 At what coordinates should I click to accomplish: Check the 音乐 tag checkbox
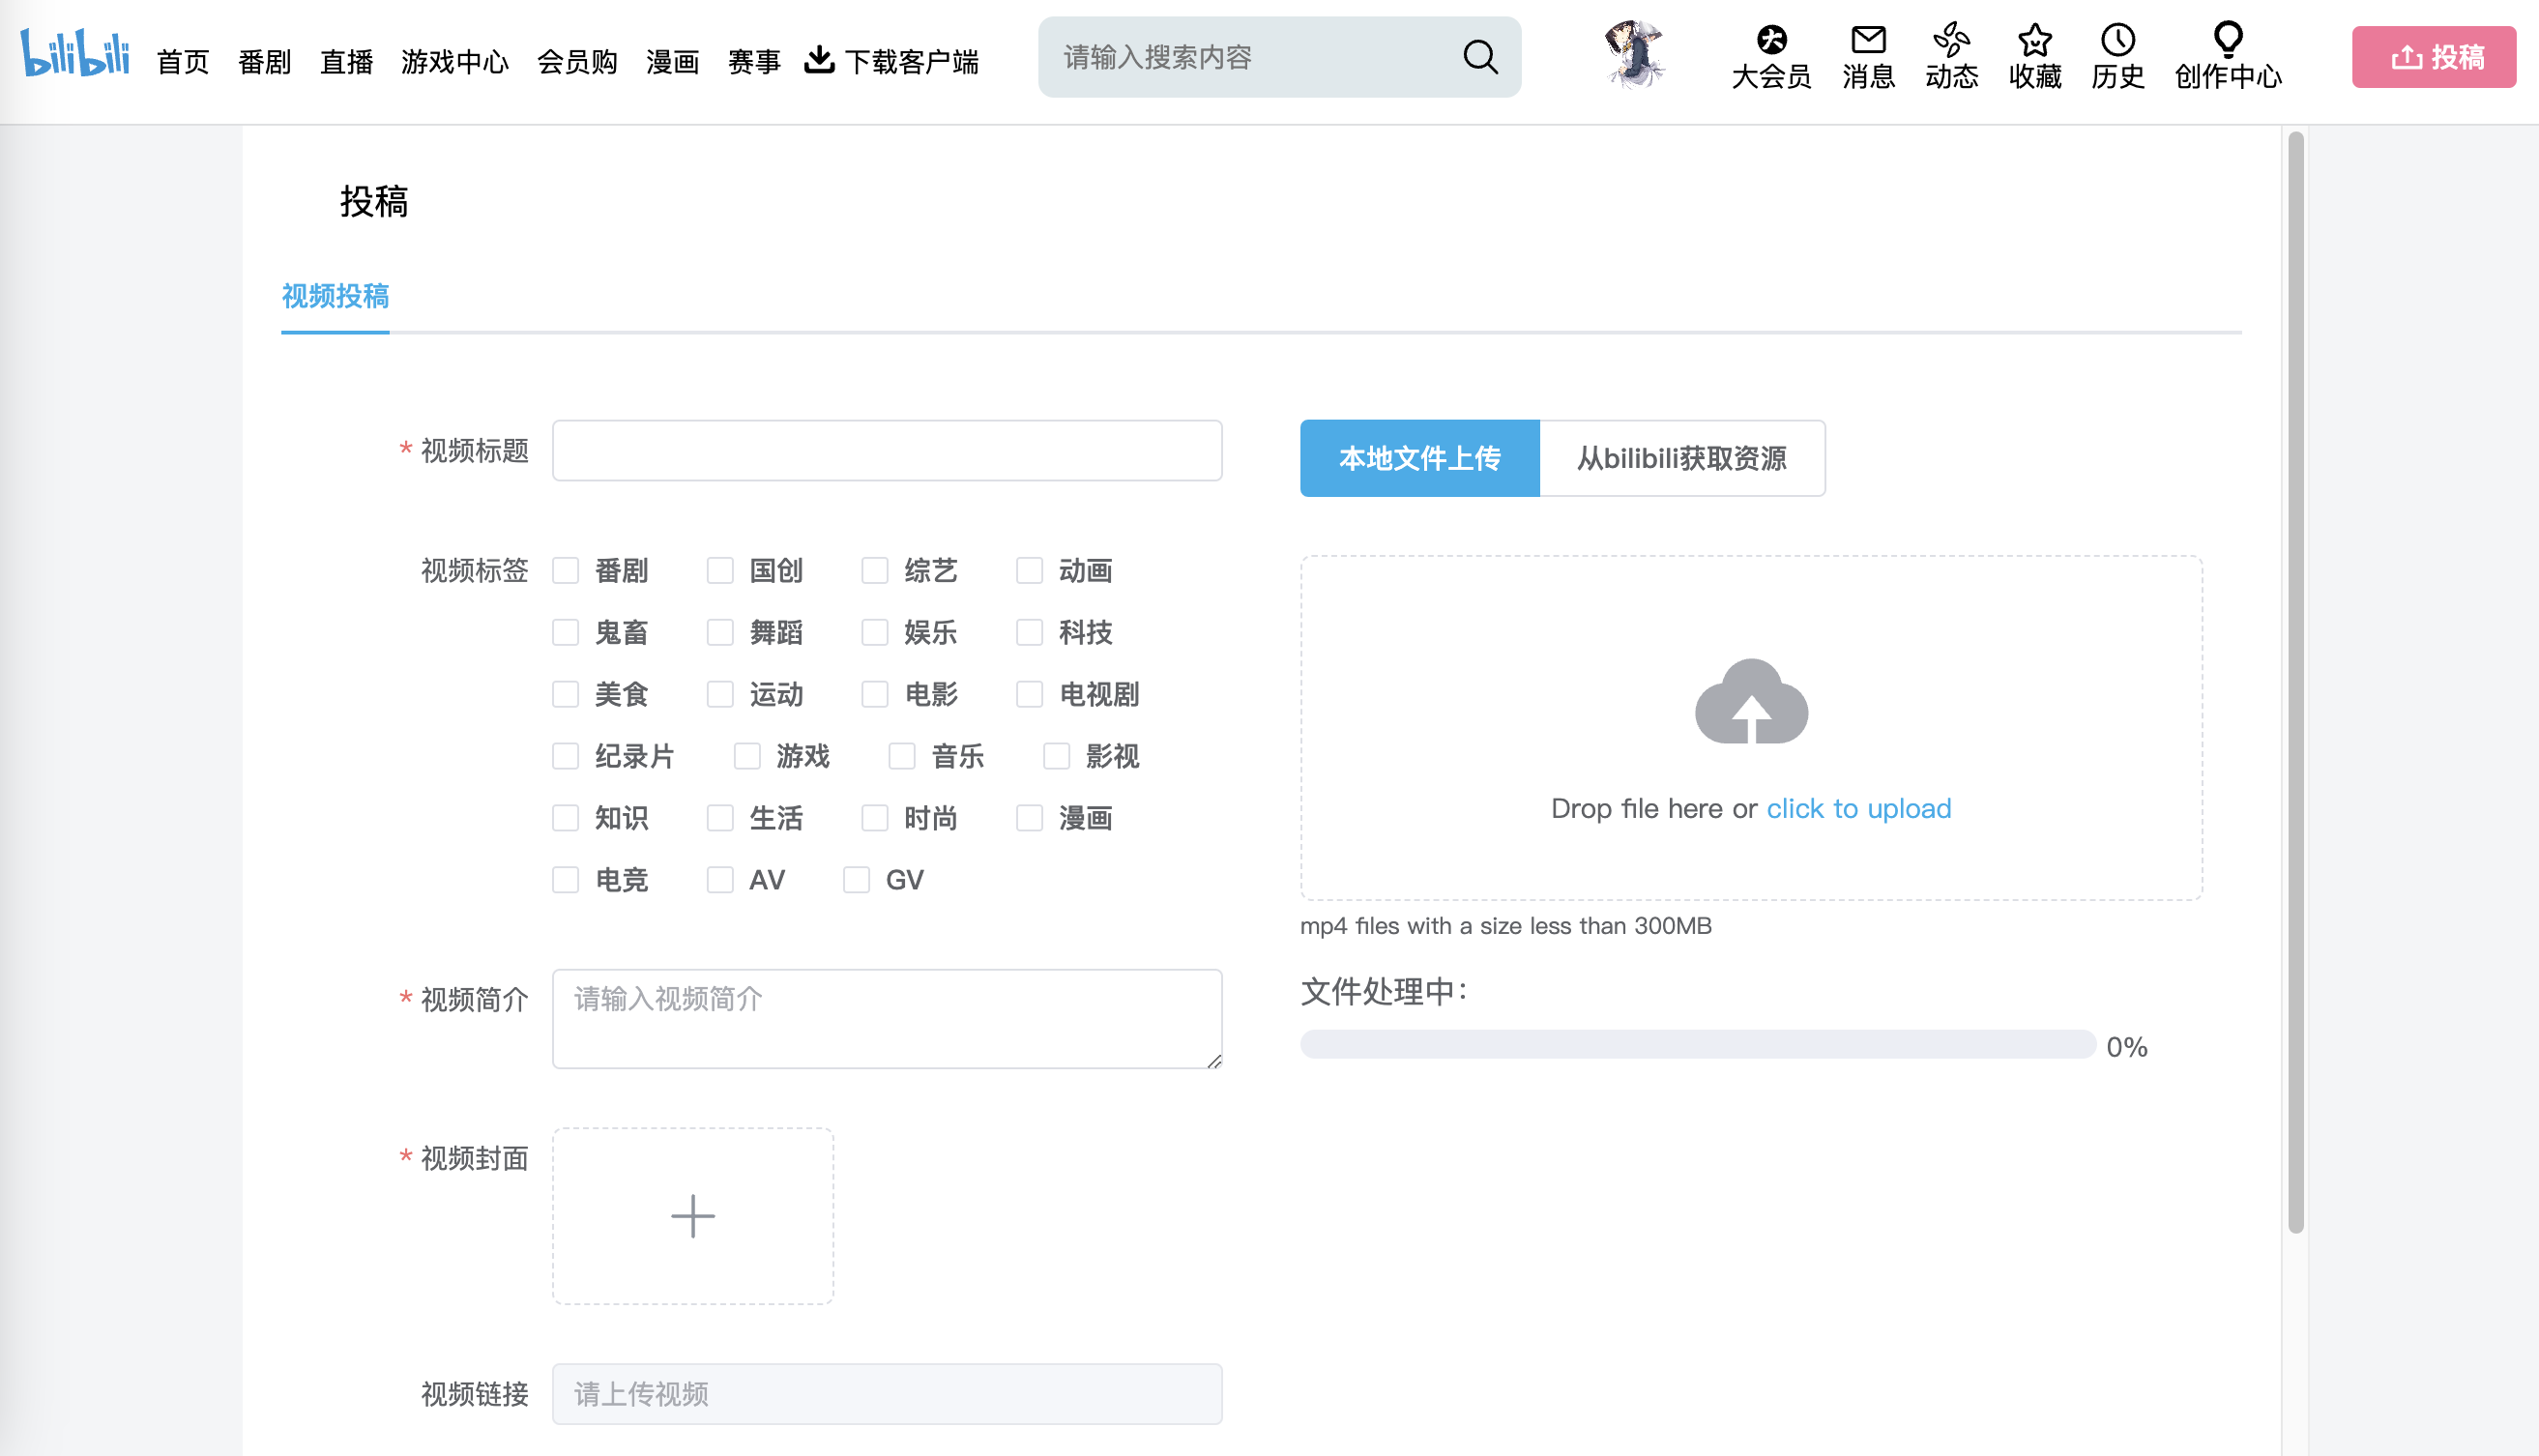[901, 756]
